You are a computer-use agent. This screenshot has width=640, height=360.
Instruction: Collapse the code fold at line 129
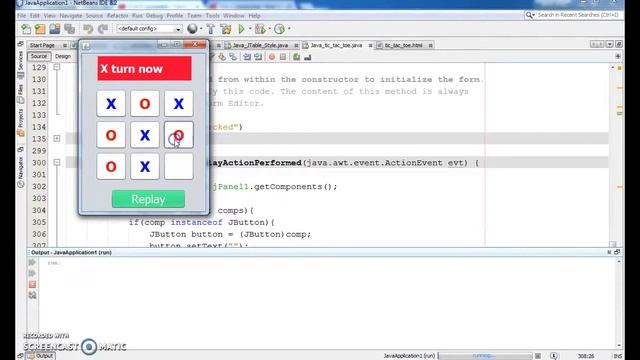click(x=57, y=67)
